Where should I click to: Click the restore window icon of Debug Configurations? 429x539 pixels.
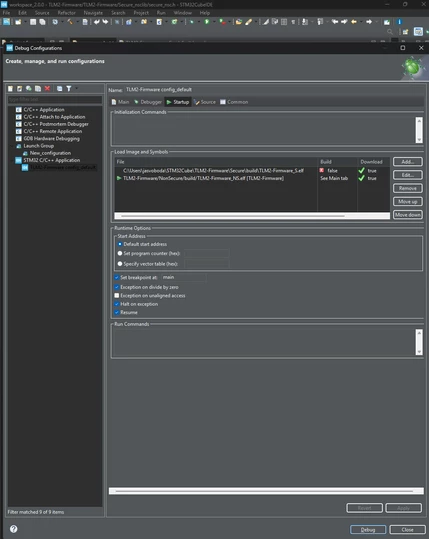[403, 48]
